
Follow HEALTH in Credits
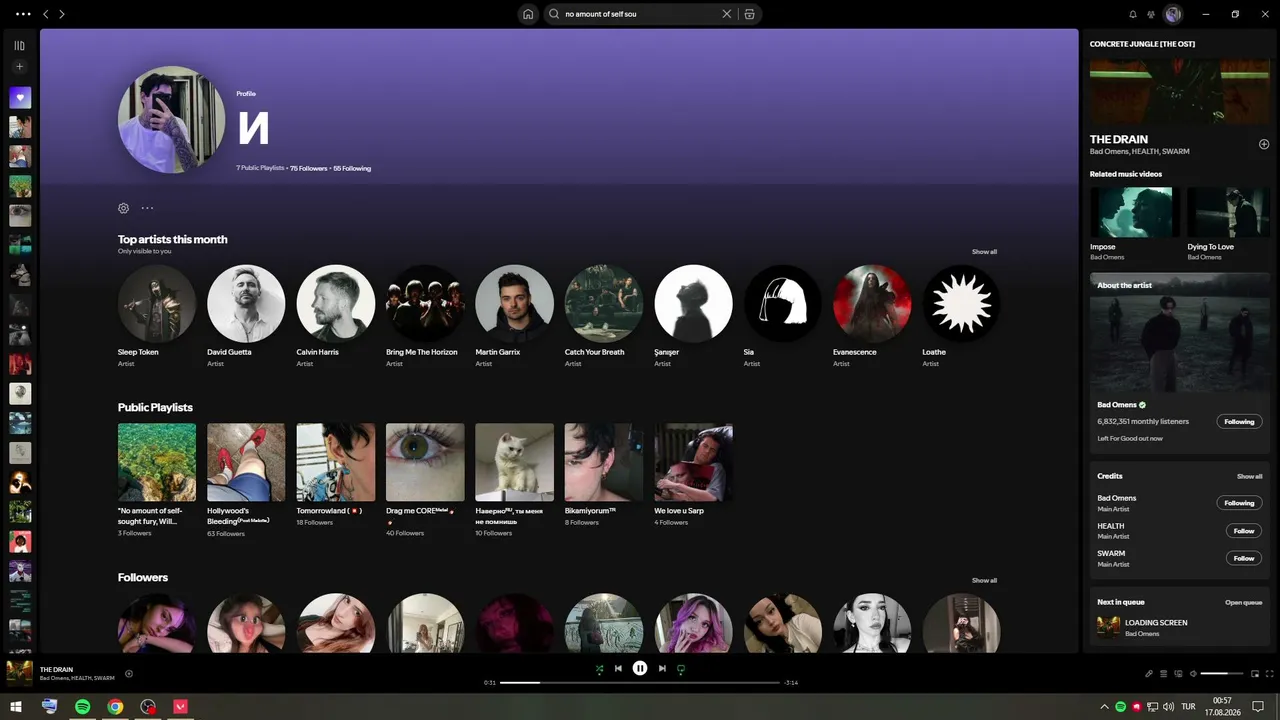point(1244,531)
